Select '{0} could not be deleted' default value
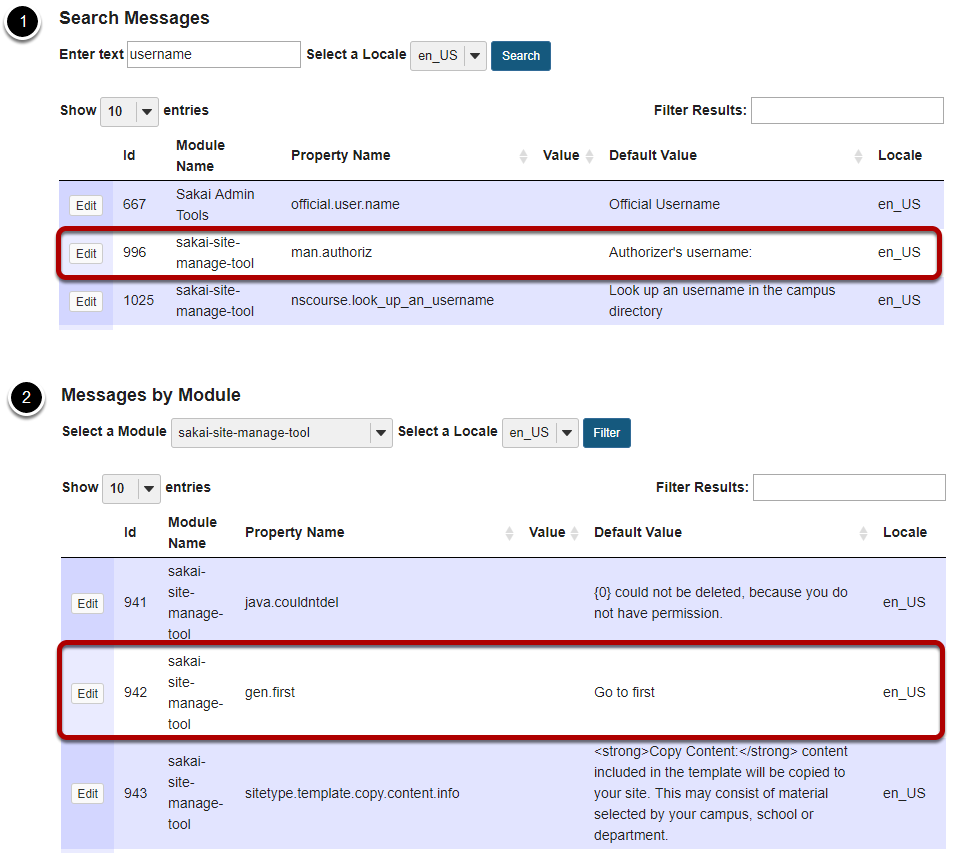Image resolution: width=976 pixels, height=853 pixels. click(x=721, y=603)
